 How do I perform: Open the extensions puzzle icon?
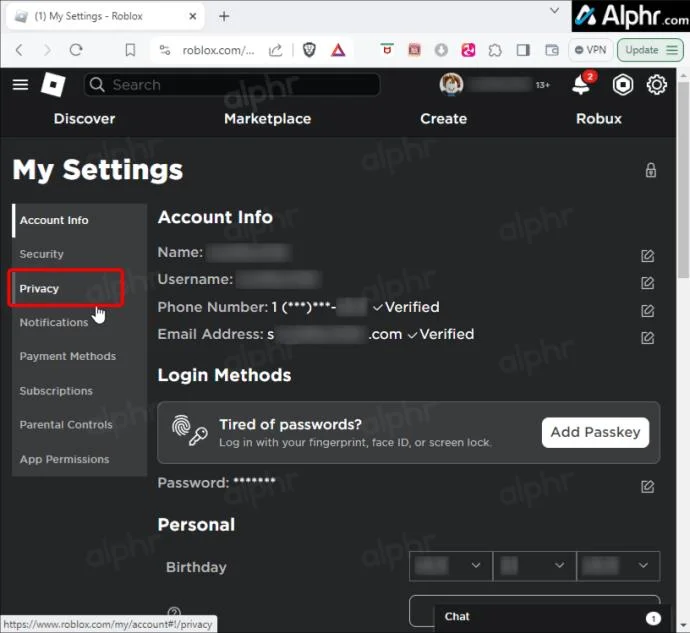click(x=495, y=50)
